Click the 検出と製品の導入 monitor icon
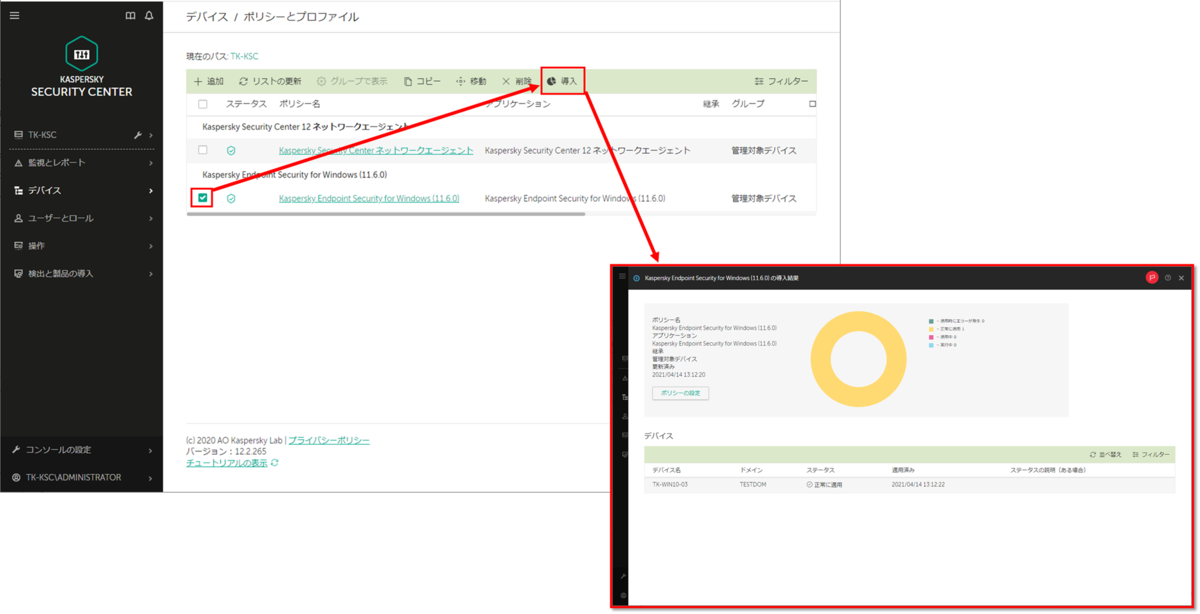1200x614 pixels. click(x=18, y=273)
